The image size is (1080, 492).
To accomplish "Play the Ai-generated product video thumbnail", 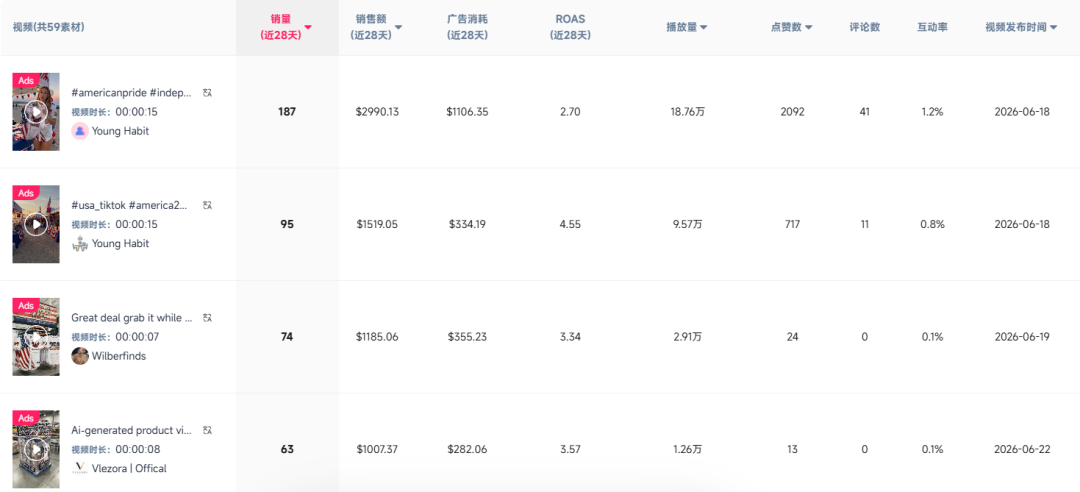I will [36, 449].
